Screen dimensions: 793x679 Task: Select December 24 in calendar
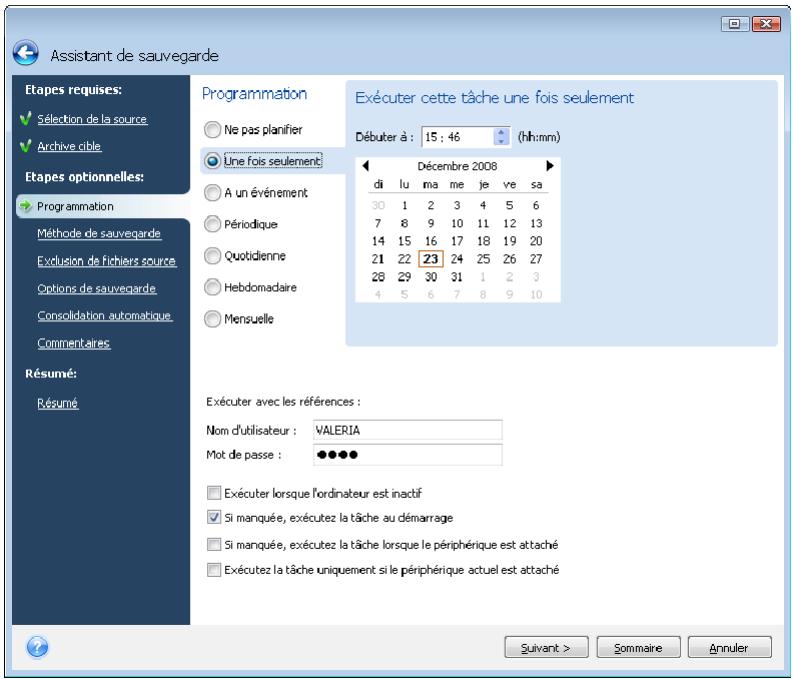pyautogui.click(x=457, y=259)
